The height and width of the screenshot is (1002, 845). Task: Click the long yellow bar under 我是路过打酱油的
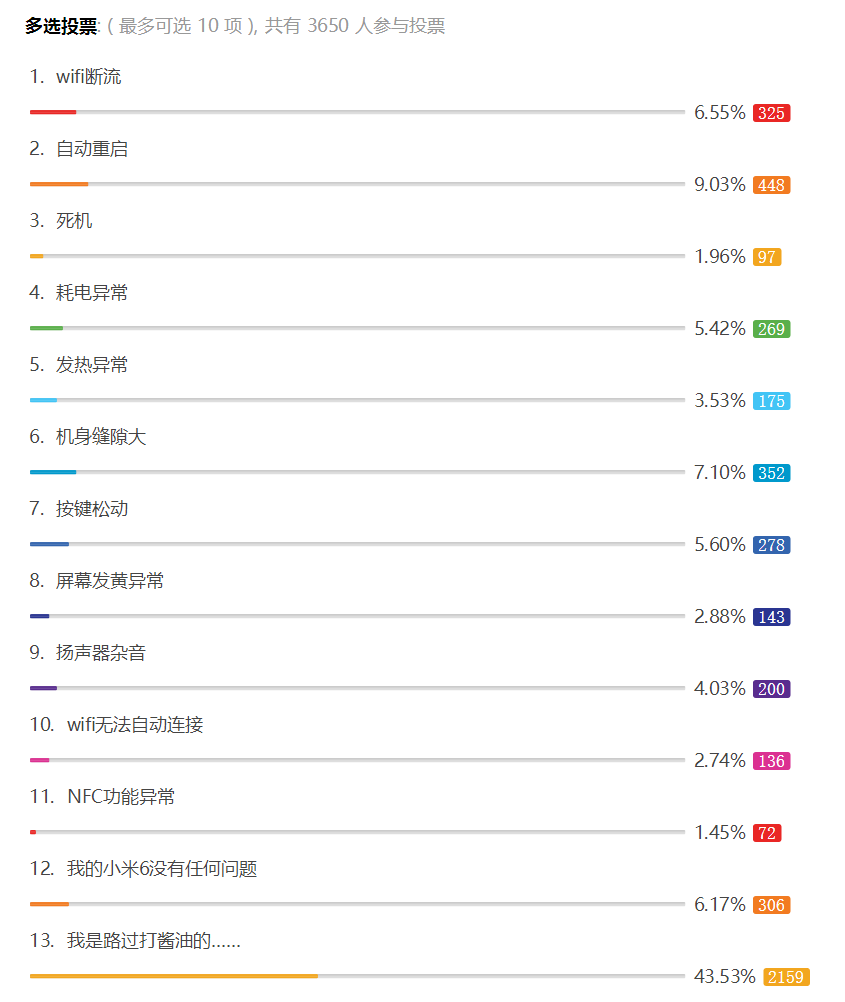[174, 976]
